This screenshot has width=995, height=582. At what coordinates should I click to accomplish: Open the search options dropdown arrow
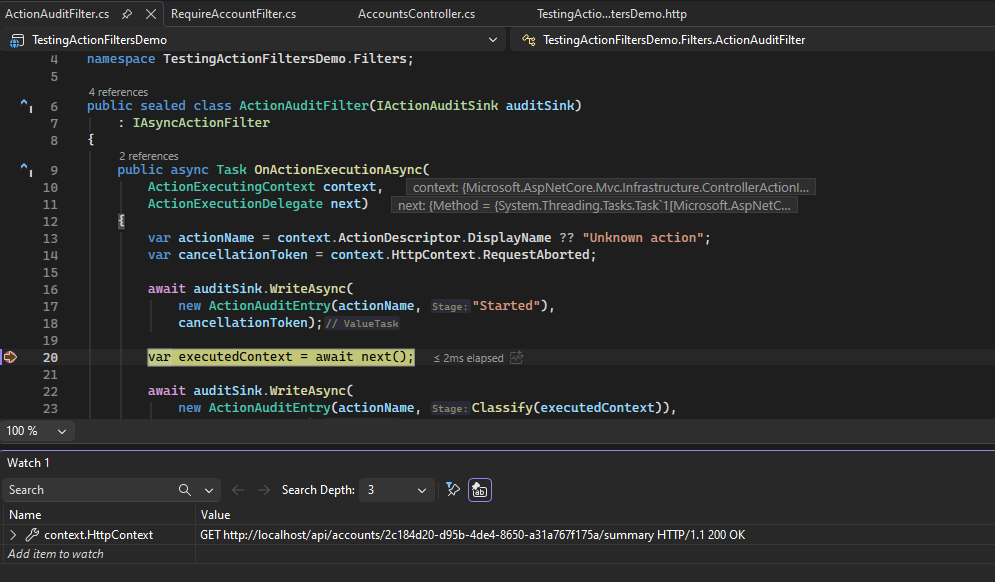(209, 490)
